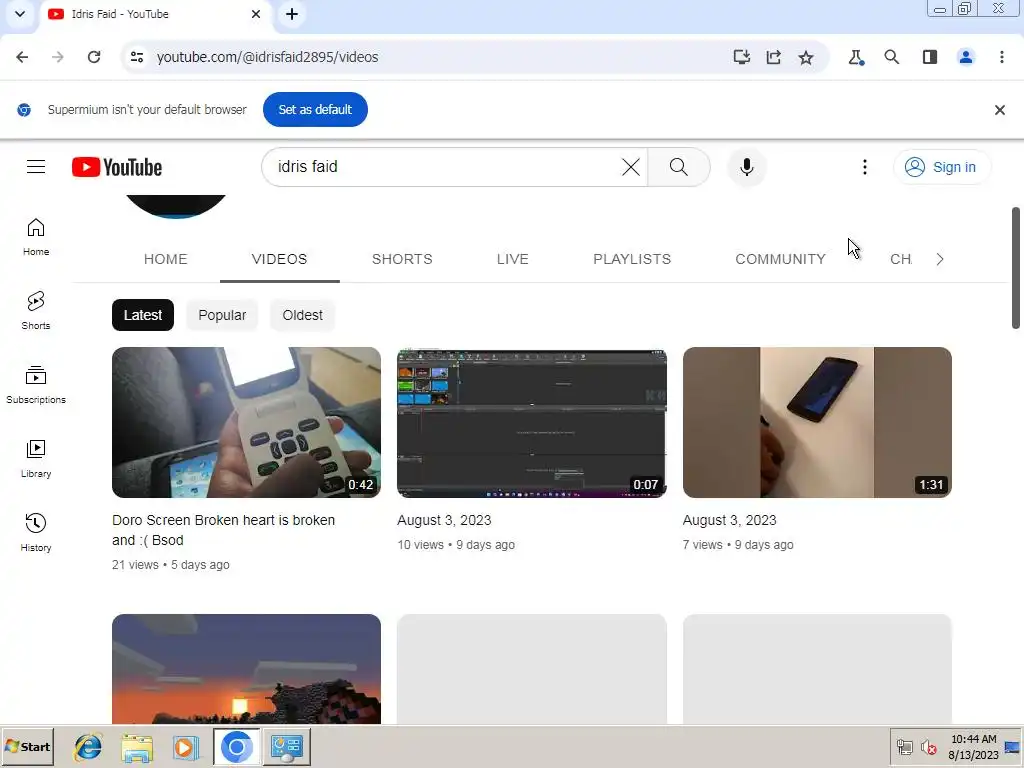Click the page vertical scrollbar thumb
This screenshot has width=1024, height=768.
[x=1016, y=268]
